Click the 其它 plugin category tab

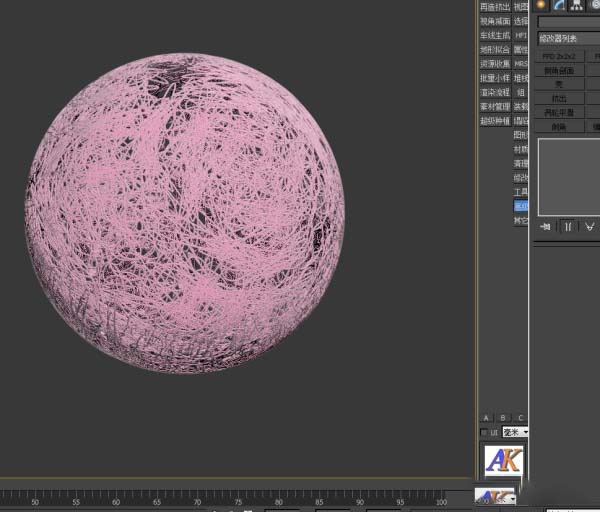pyautogui.click(x=520, y=220)
